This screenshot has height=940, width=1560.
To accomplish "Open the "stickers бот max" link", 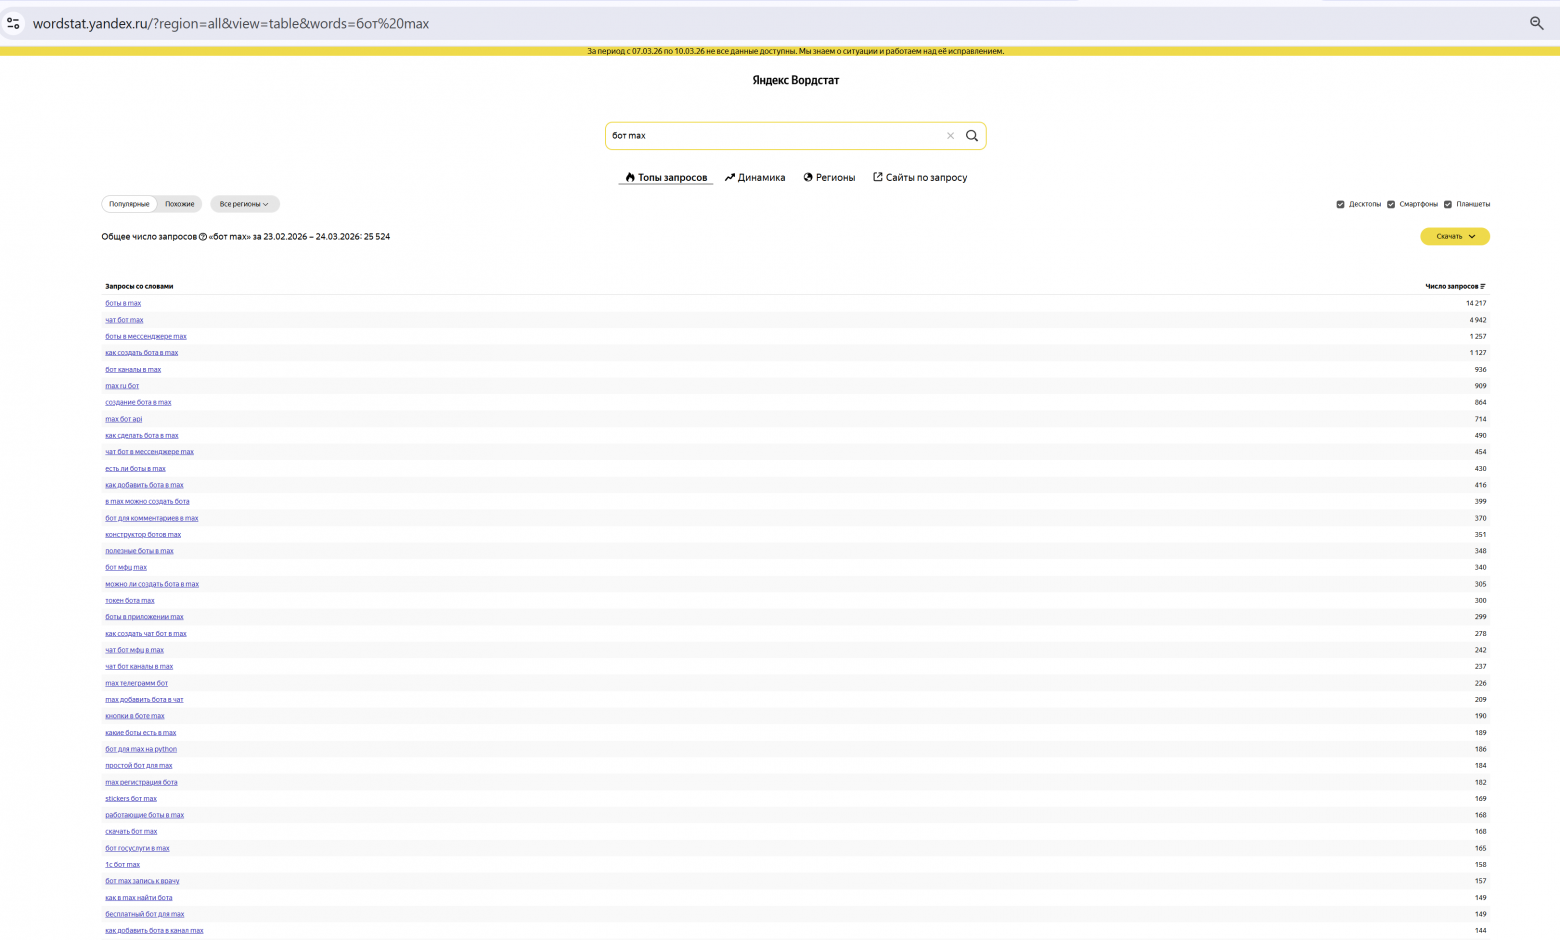I will (131, 799).
